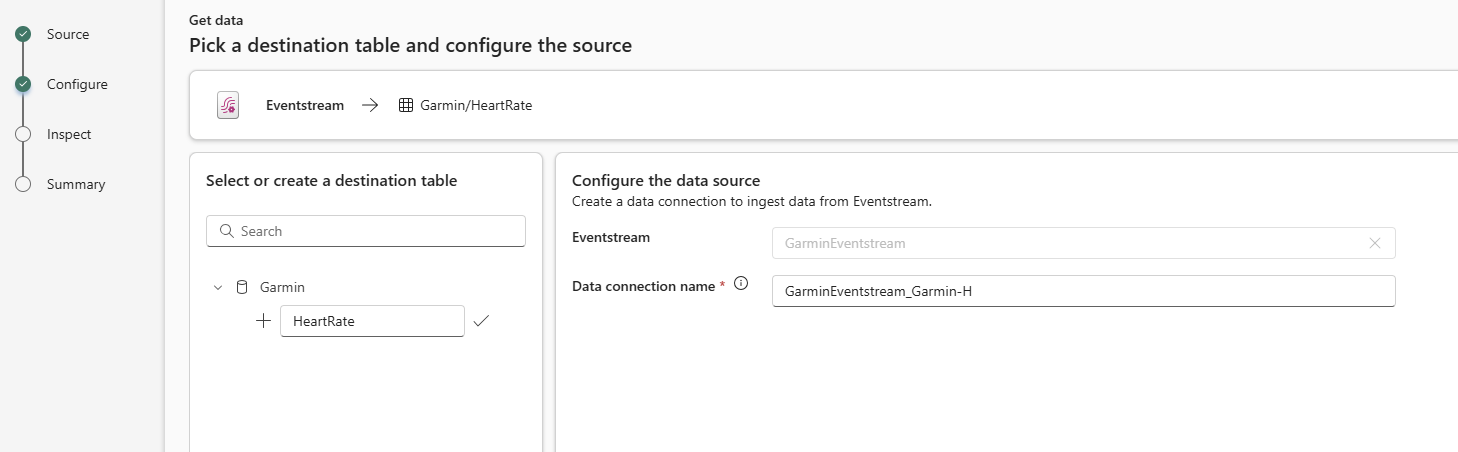This screenshot has height=452, width=1458.
Task: Jump to the Summary step
Action: coord(76,184)
